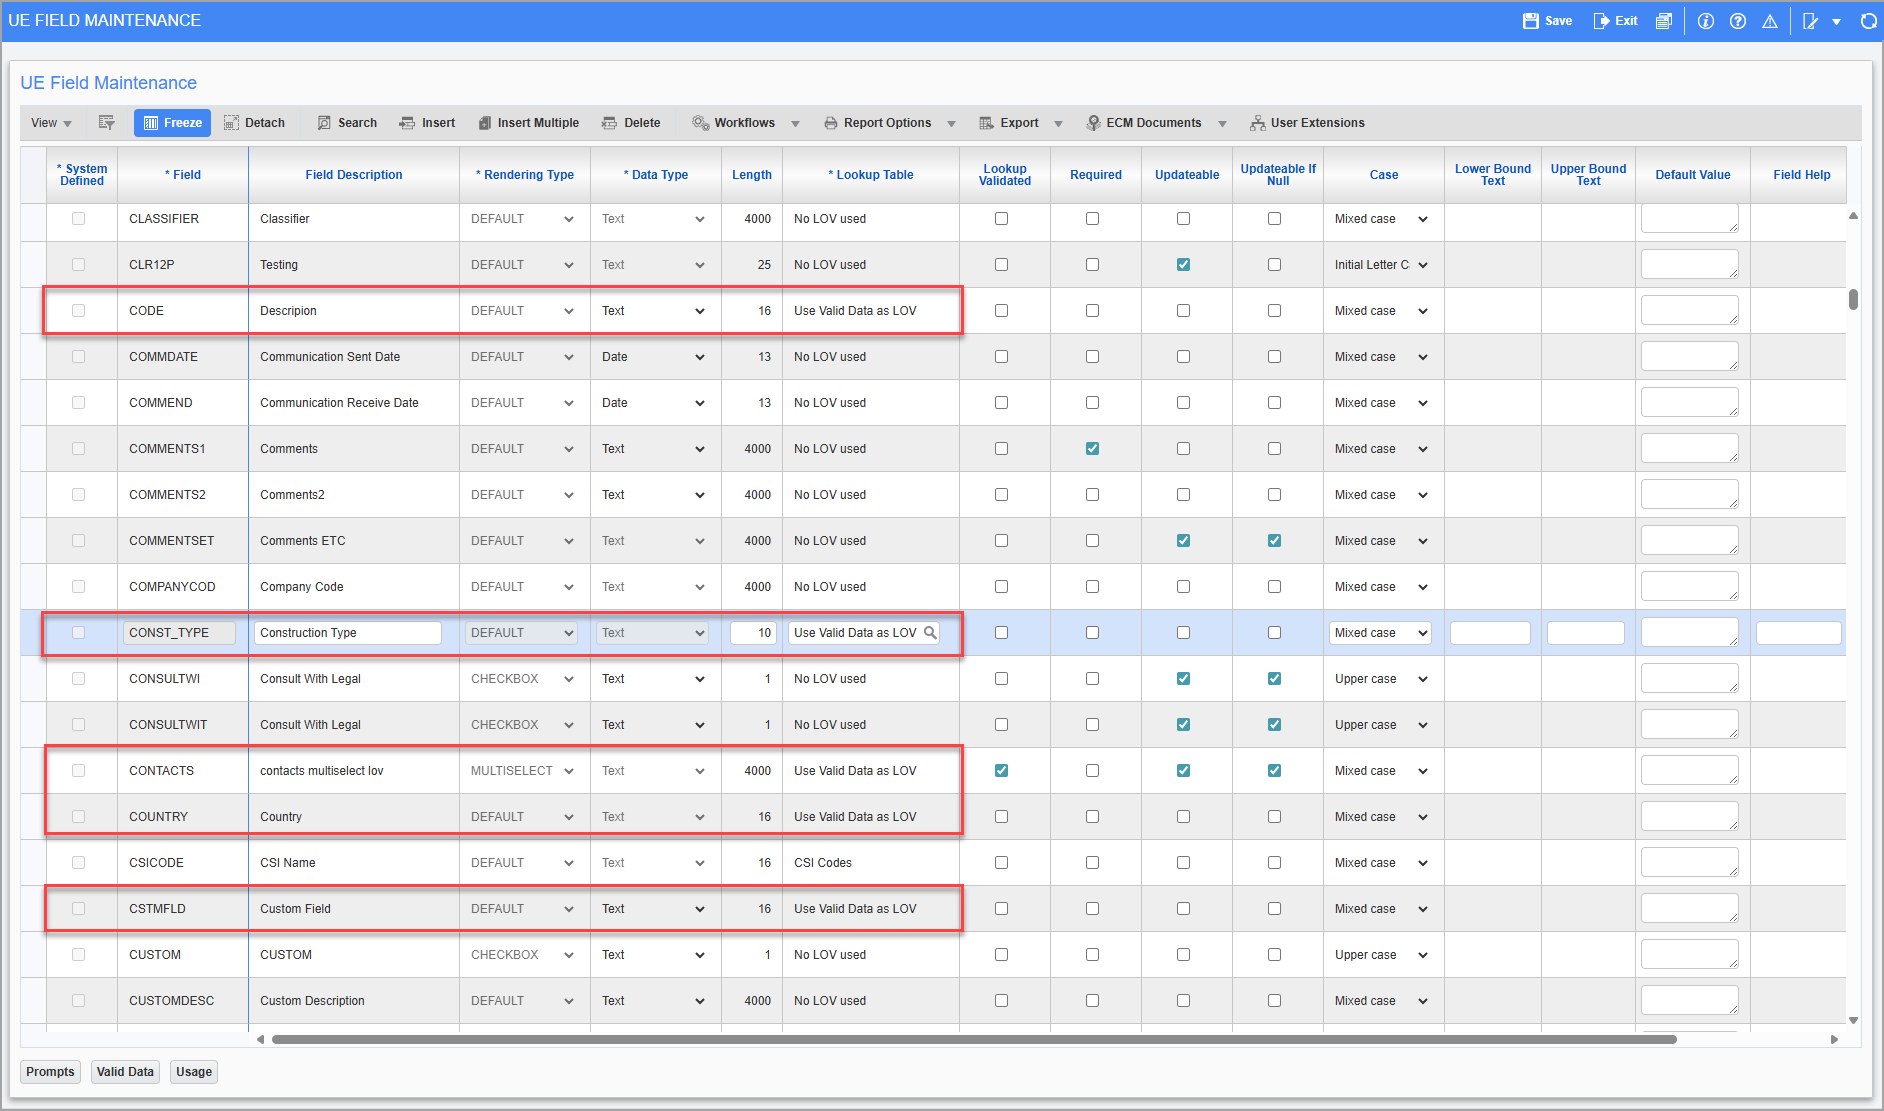Open Case dropdown for CLR12P row
1884x1111 pixels.
(x=1380, y=265)
